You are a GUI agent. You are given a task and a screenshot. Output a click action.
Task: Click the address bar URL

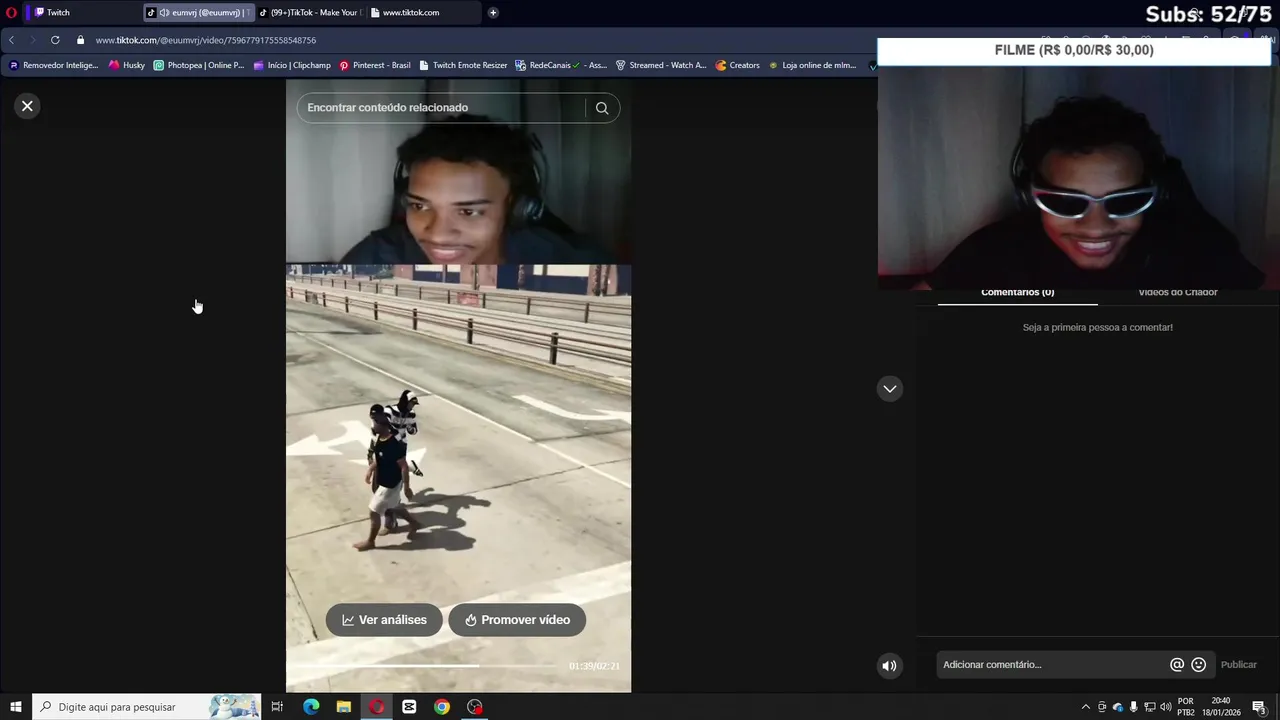[206, 40]
